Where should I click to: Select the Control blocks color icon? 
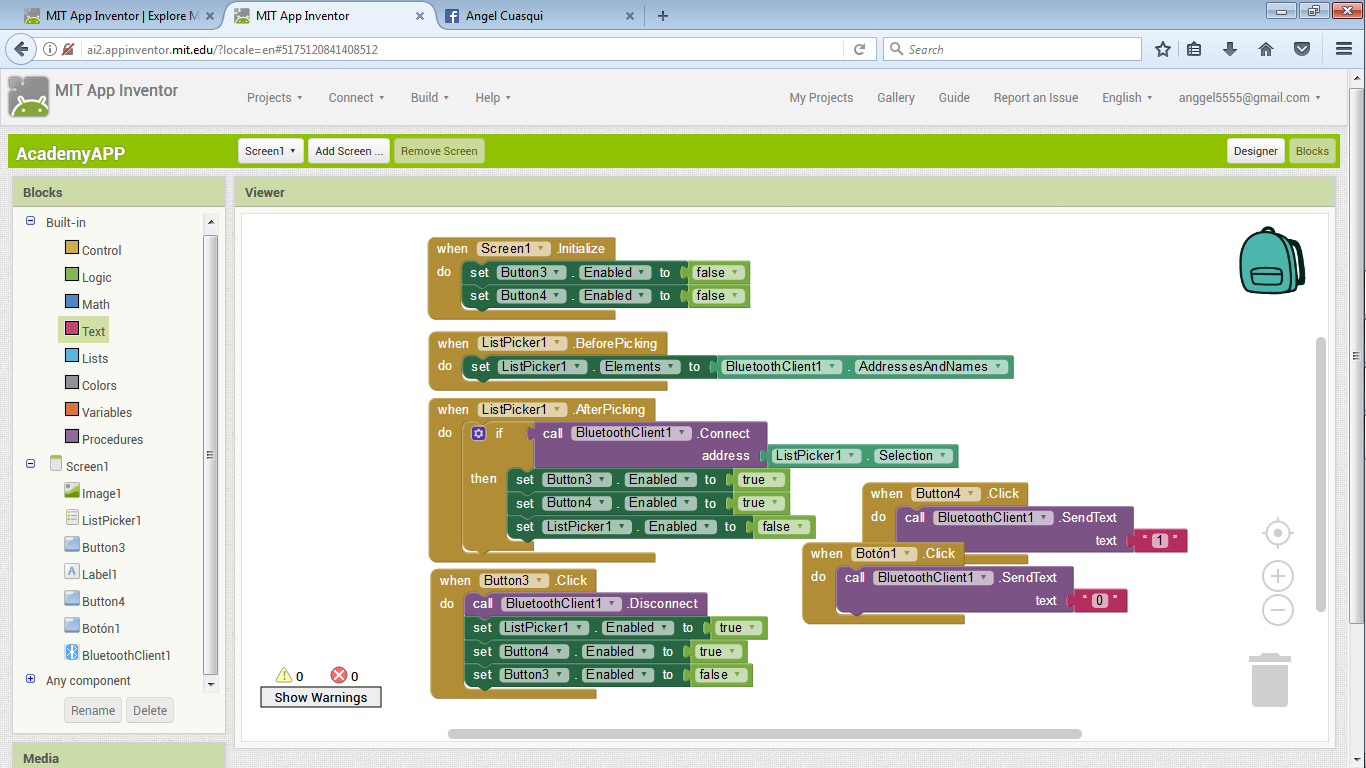[72, 247]
